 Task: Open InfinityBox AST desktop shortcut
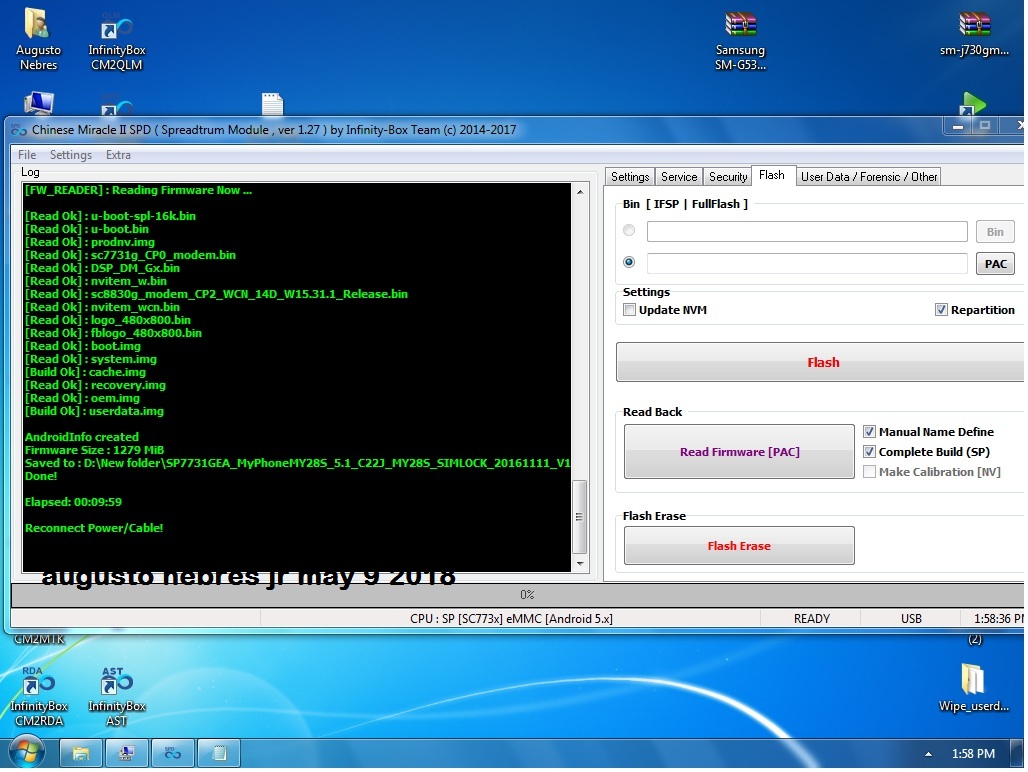tap(117, 696)
